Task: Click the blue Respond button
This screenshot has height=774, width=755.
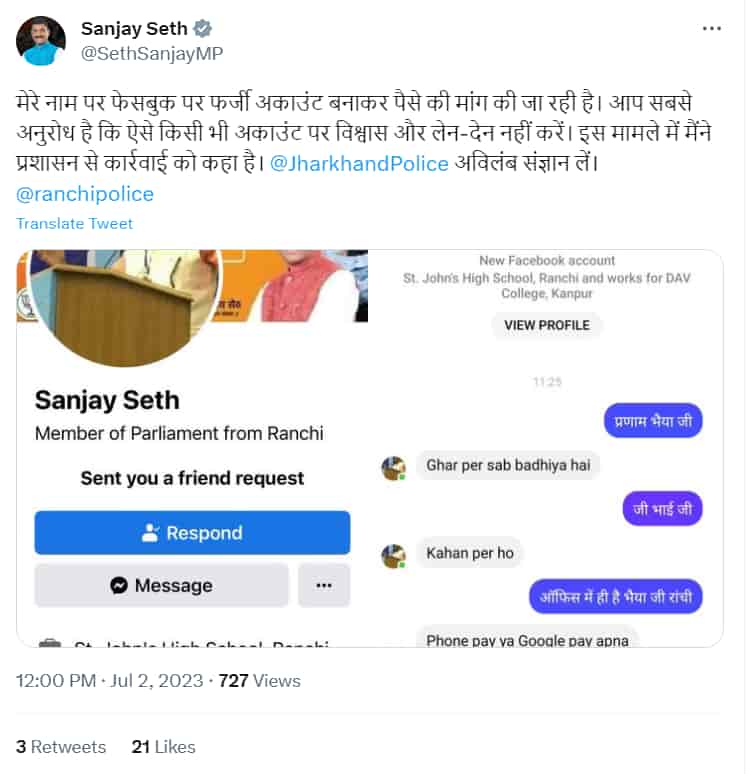Action: click(192, 533)
